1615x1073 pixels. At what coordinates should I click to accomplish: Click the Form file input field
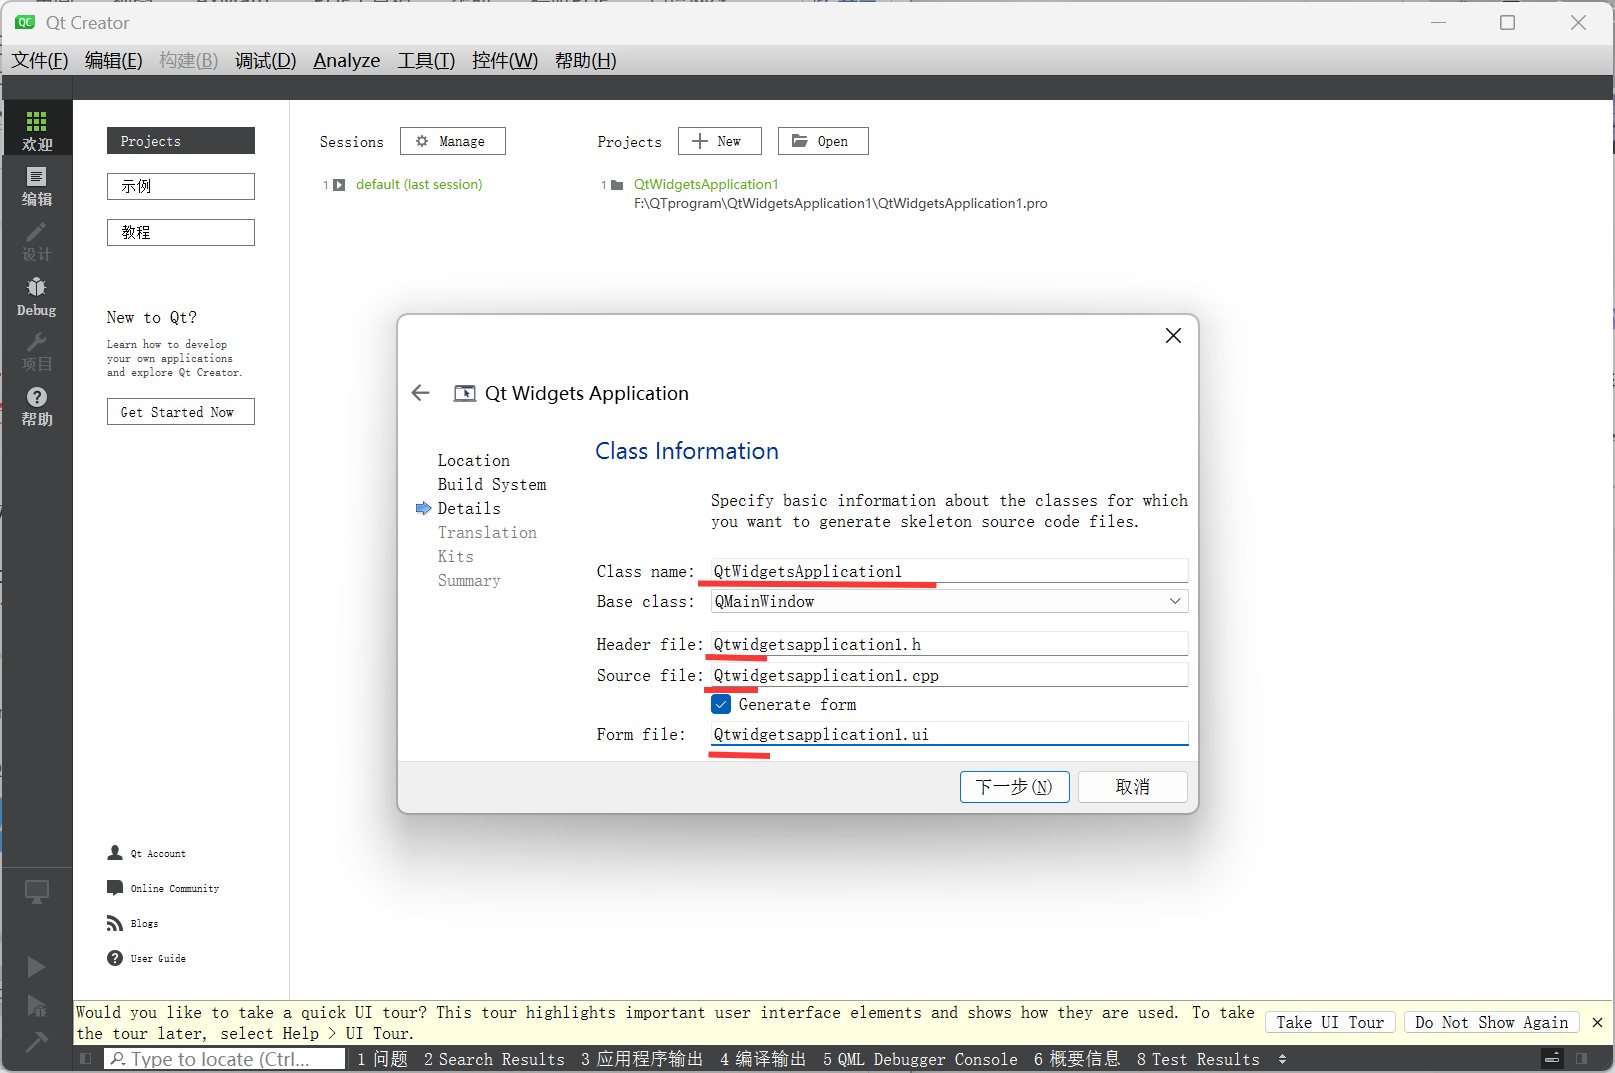coord(949,734)
